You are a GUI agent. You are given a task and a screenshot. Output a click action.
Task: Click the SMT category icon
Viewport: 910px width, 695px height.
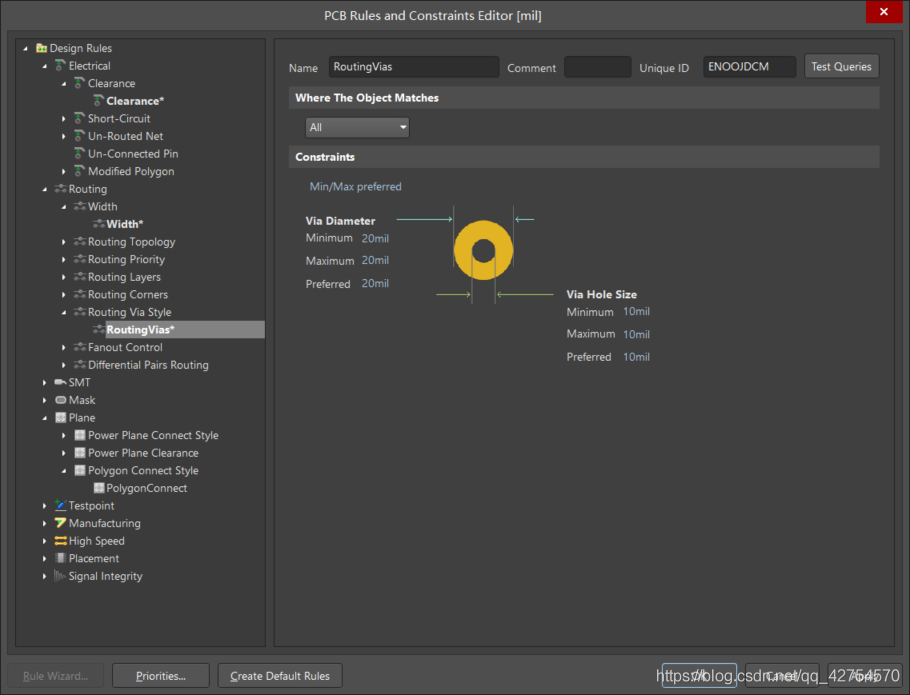point(60,382)
